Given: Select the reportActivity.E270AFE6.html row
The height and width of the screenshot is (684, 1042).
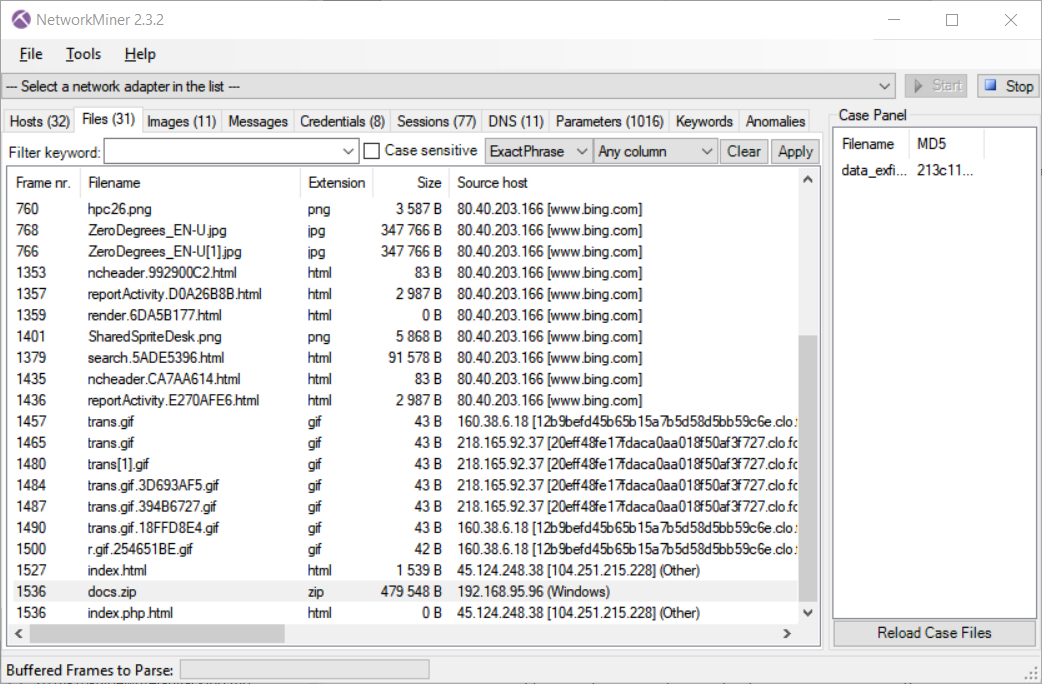Looking at the screenshot, I should (404, 400).
